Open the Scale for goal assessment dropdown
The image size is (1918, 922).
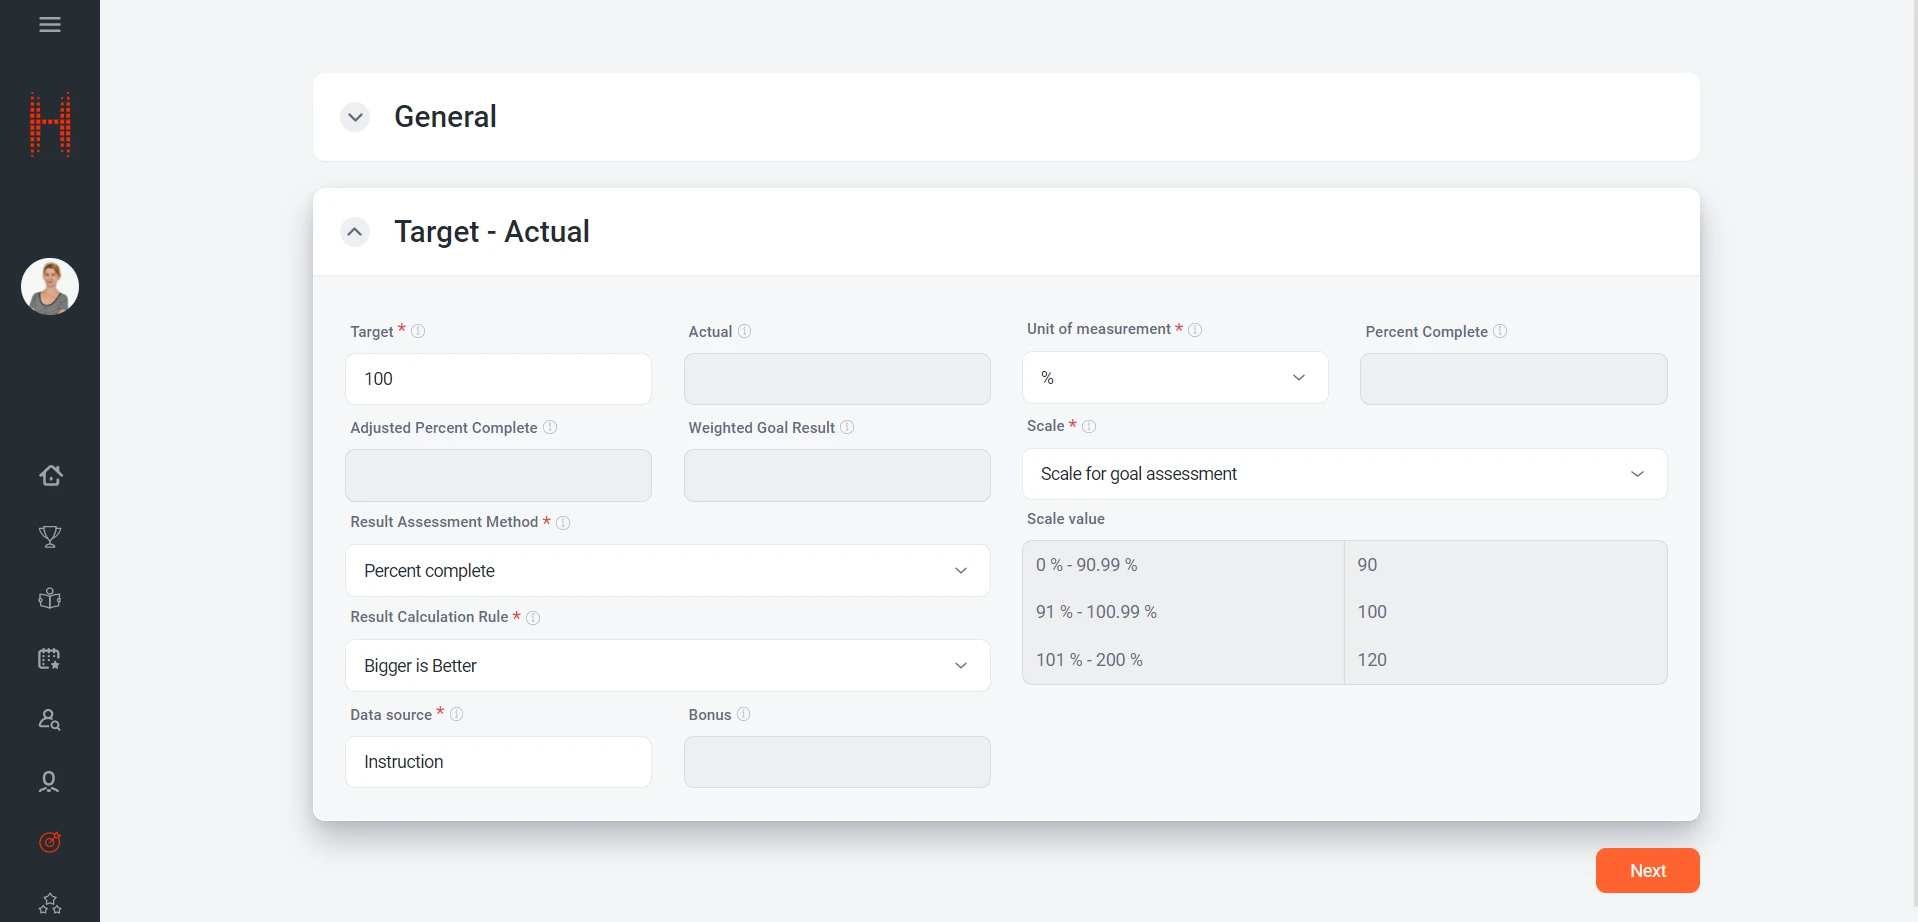click(1344, 474)
